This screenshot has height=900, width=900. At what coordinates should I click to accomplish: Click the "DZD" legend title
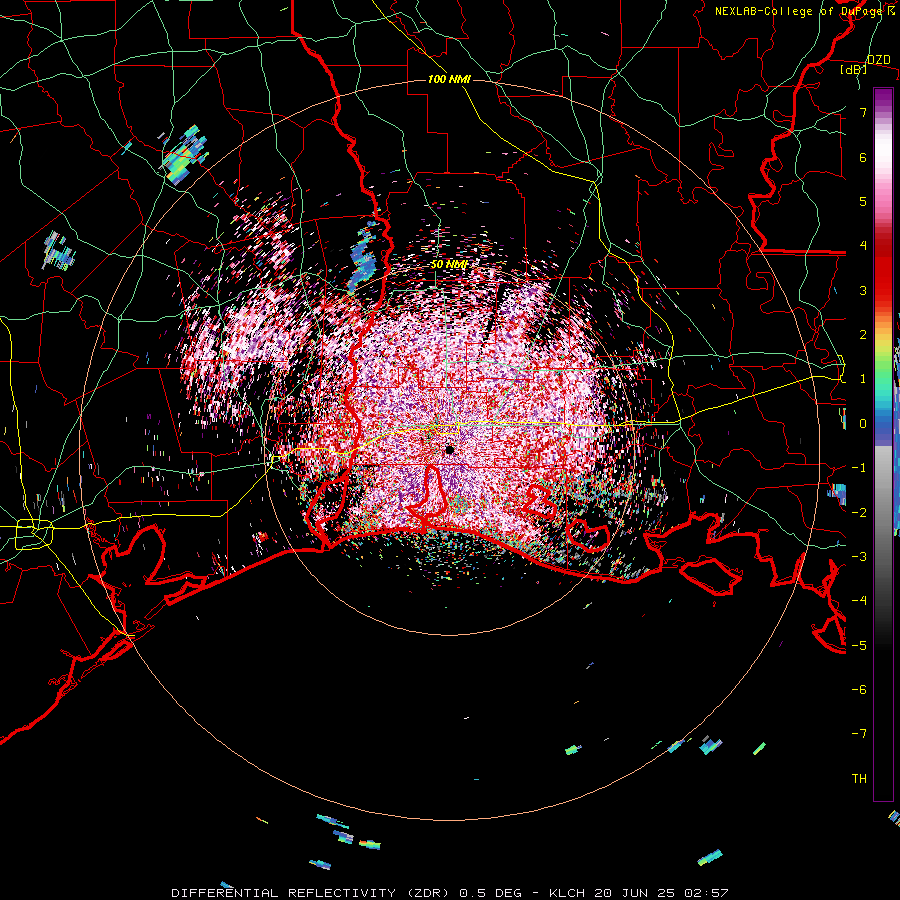pos(878,60)
